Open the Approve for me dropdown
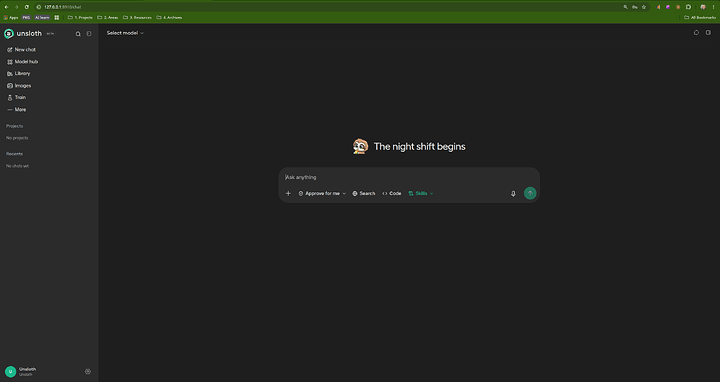The image size is (720, 382). pos(322,193)
